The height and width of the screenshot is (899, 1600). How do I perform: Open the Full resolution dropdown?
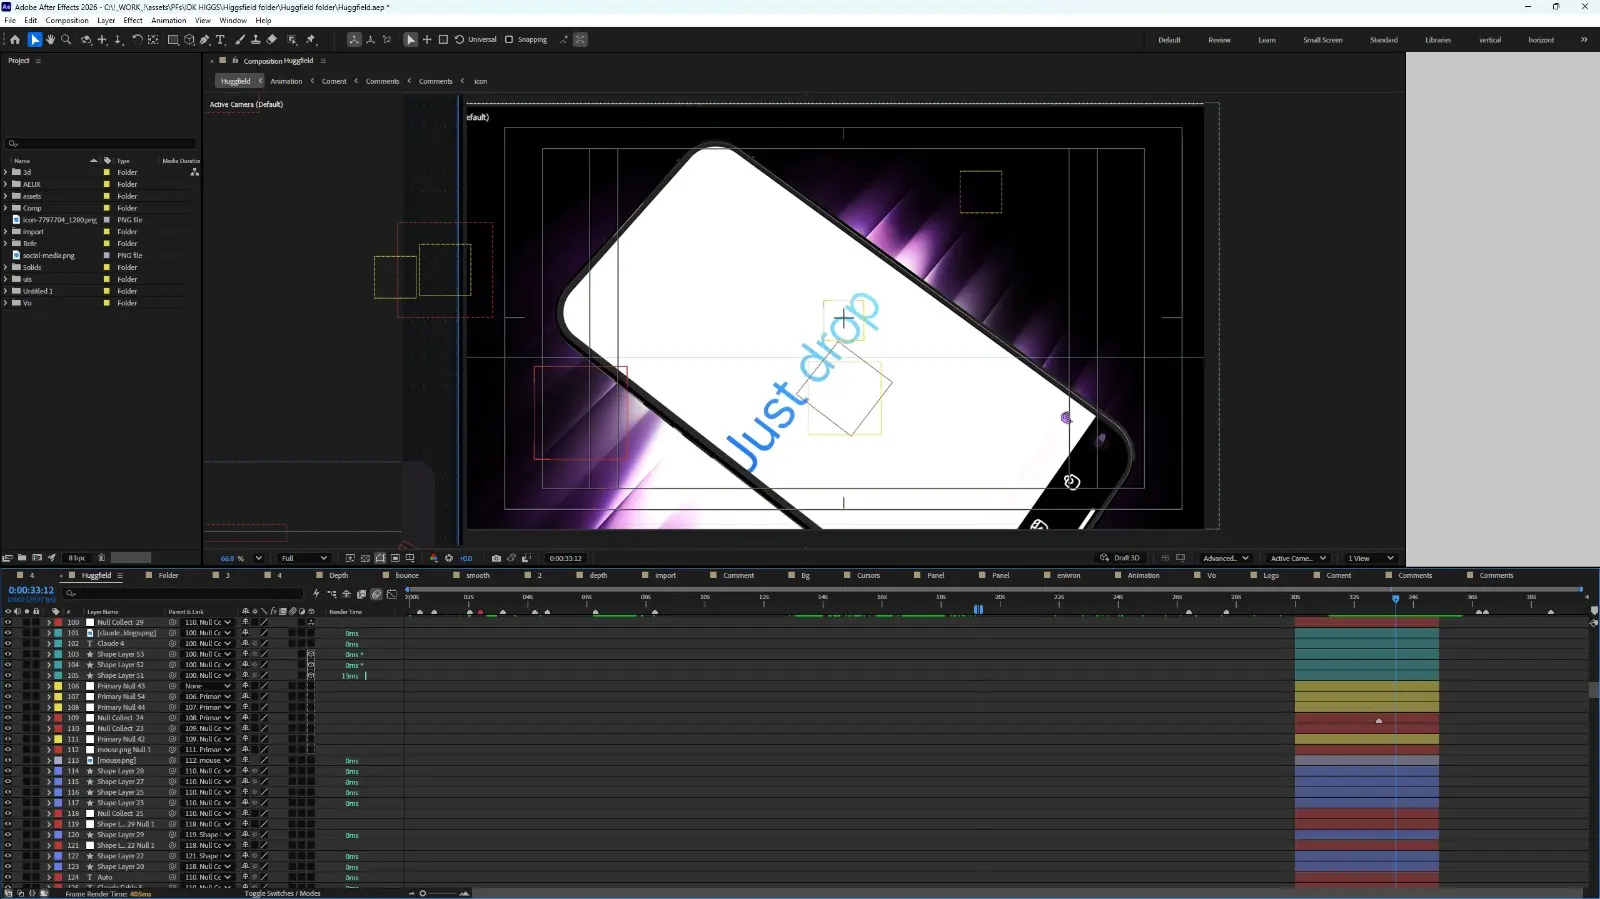pos(304,558)
